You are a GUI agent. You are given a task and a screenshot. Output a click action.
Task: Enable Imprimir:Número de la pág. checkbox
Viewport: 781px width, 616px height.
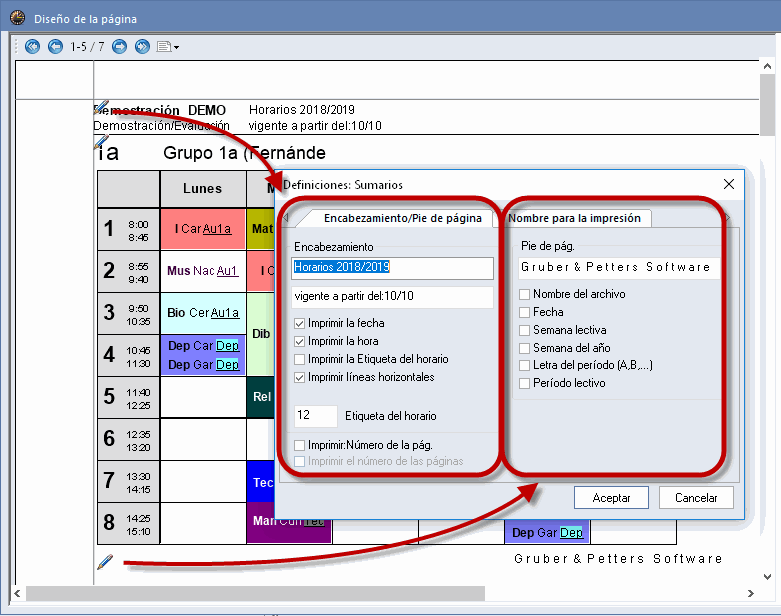click(x=299, y=445)
